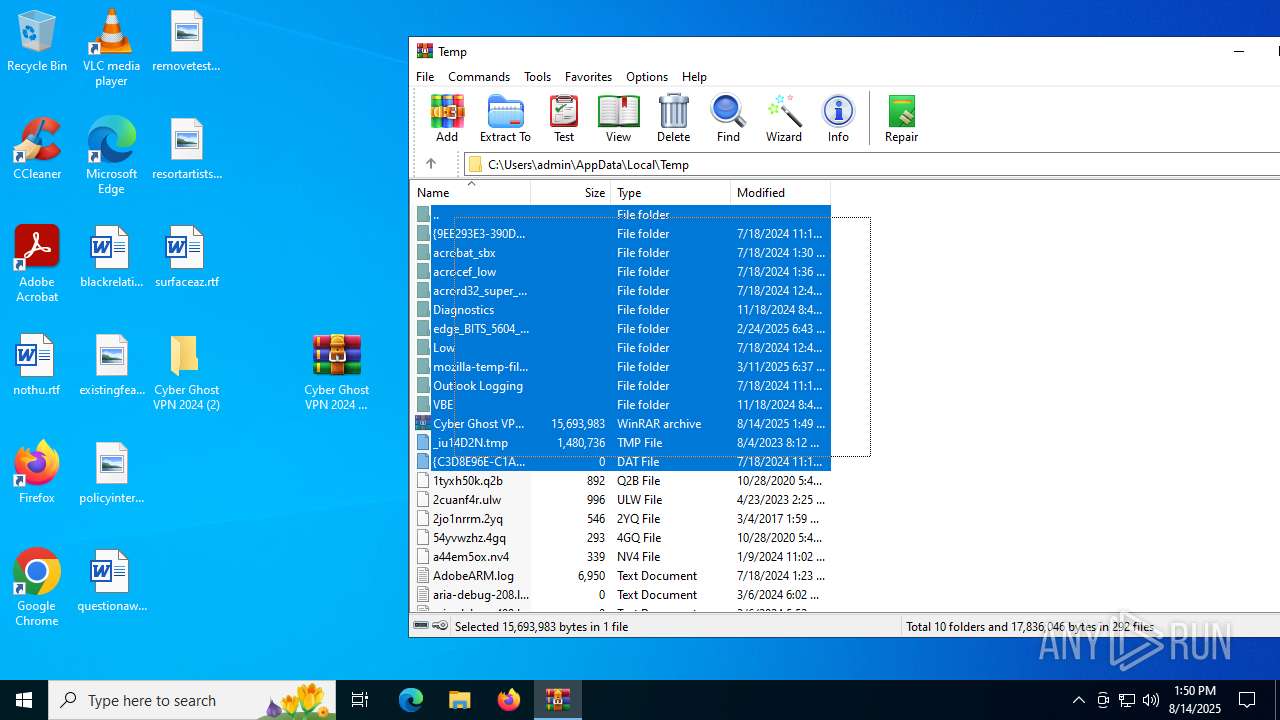The image size is (1280, 720).
Task: Open the Favorites menu
Action: [x=588, y=77]
